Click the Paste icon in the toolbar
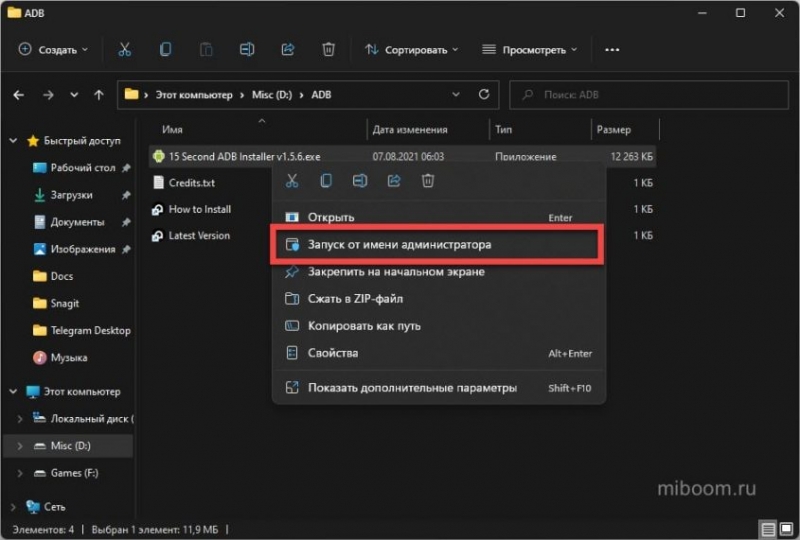Screen dimensions: 800x540 [x=206, y=50]
